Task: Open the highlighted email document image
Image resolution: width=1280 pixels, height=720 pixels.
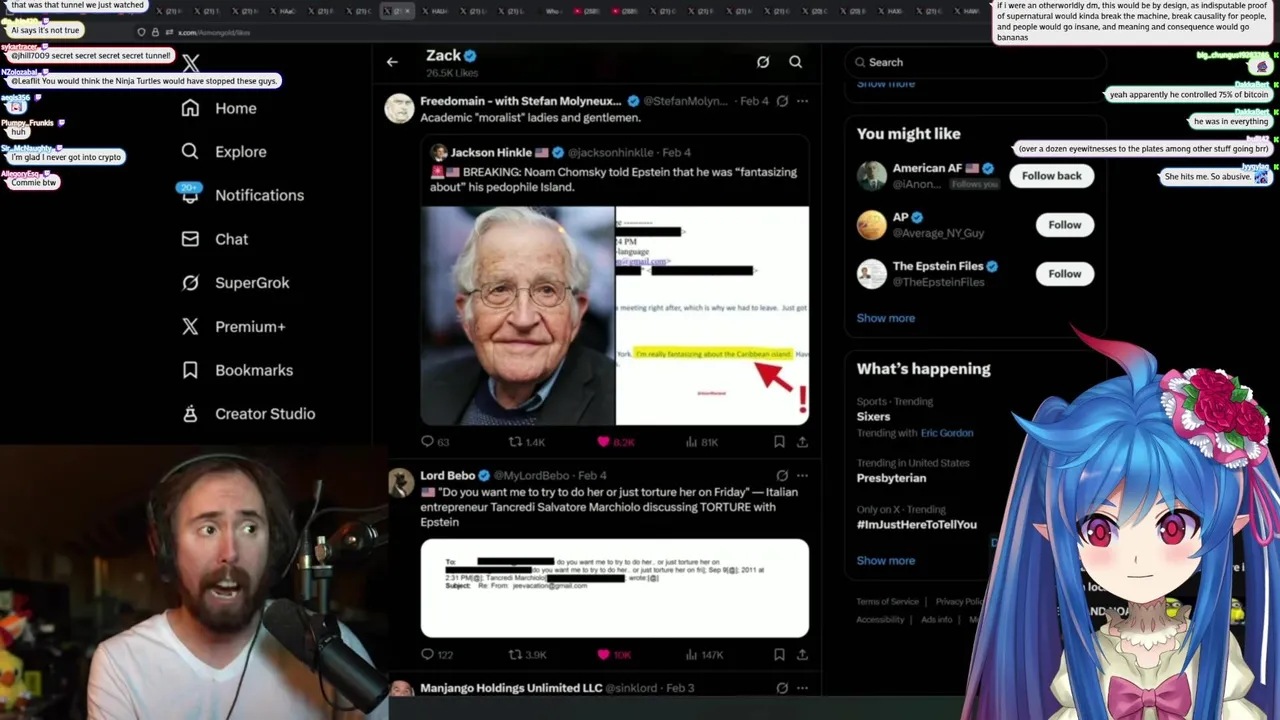Action: 713,316
